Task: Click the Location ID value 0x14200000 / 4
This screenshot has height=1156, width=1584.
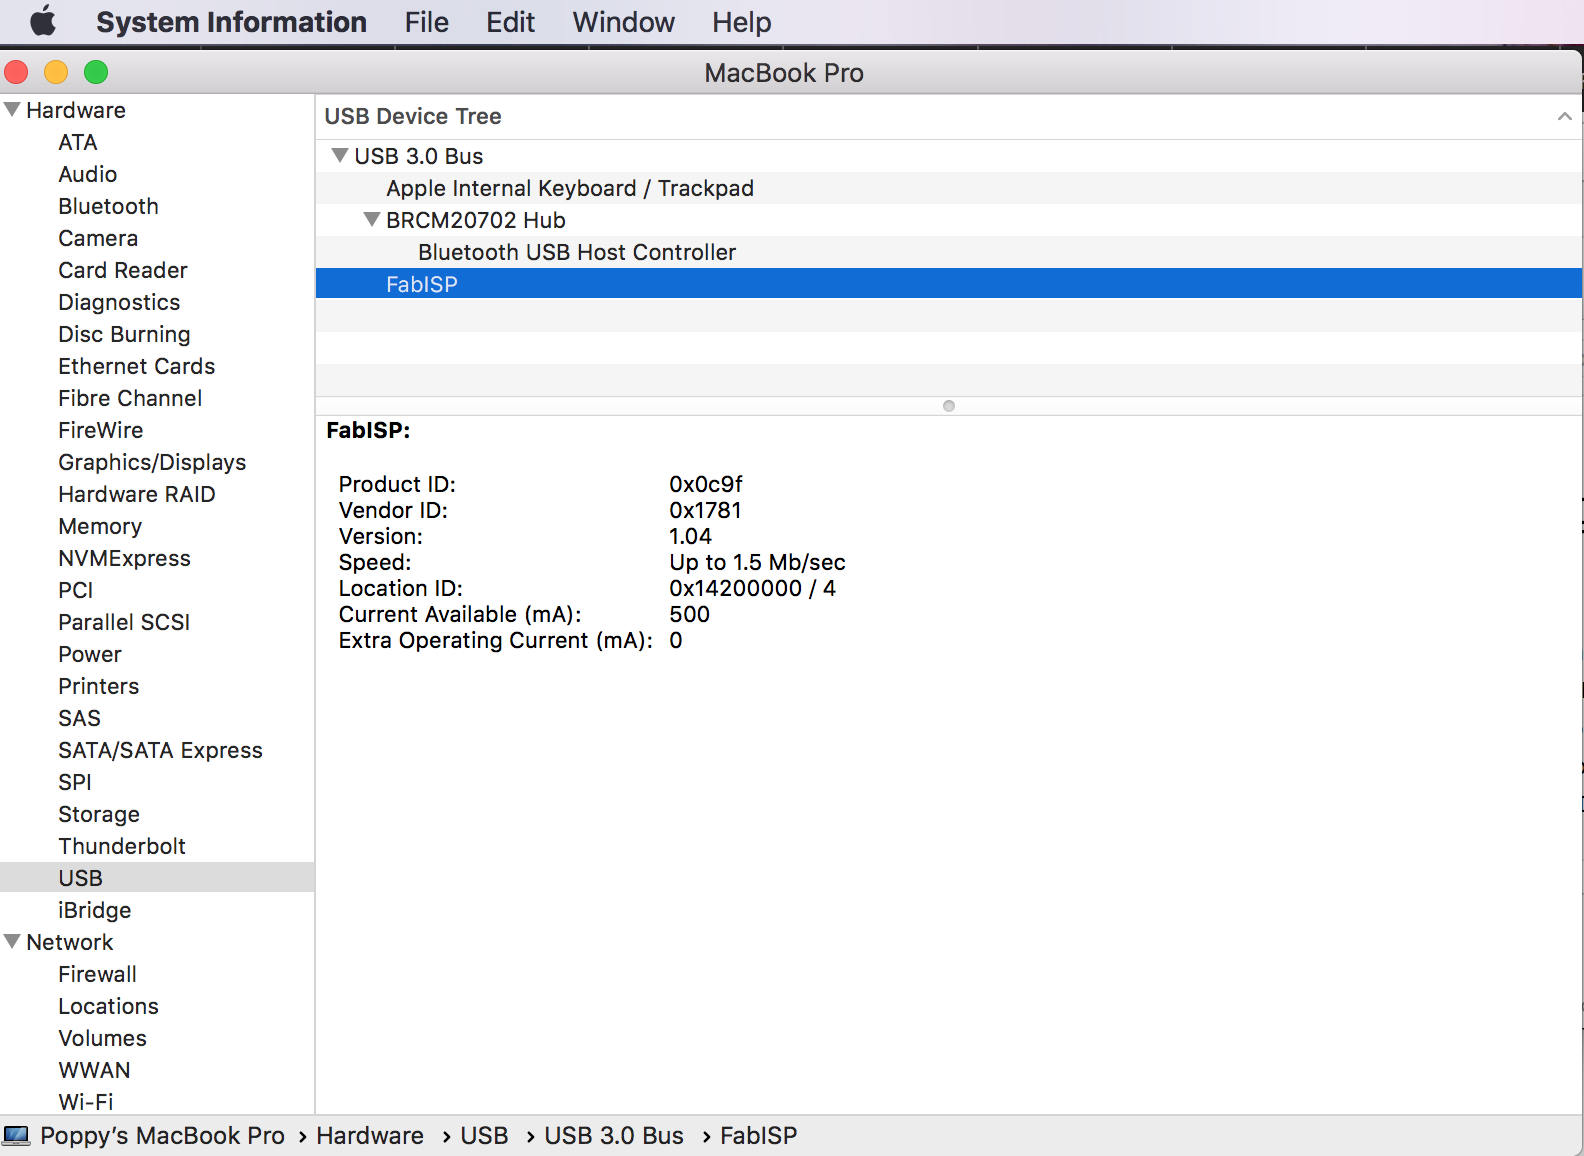Action: click(753, 588)
